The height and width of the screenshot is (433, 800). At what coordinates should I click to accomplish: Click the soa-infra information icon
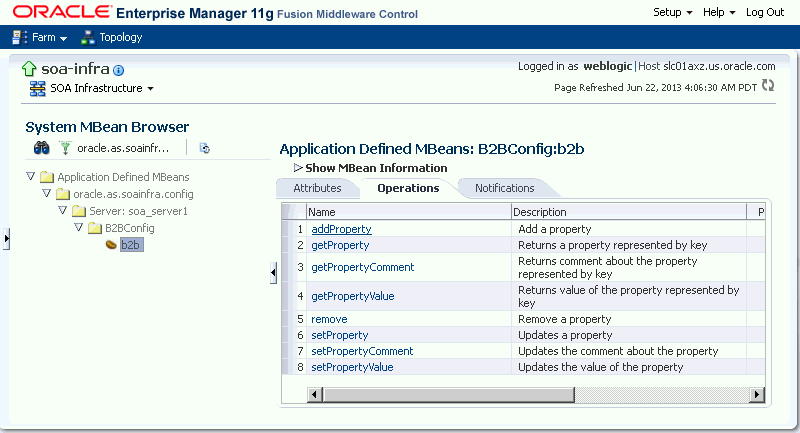pyautogui.click(x=118, y=70)
